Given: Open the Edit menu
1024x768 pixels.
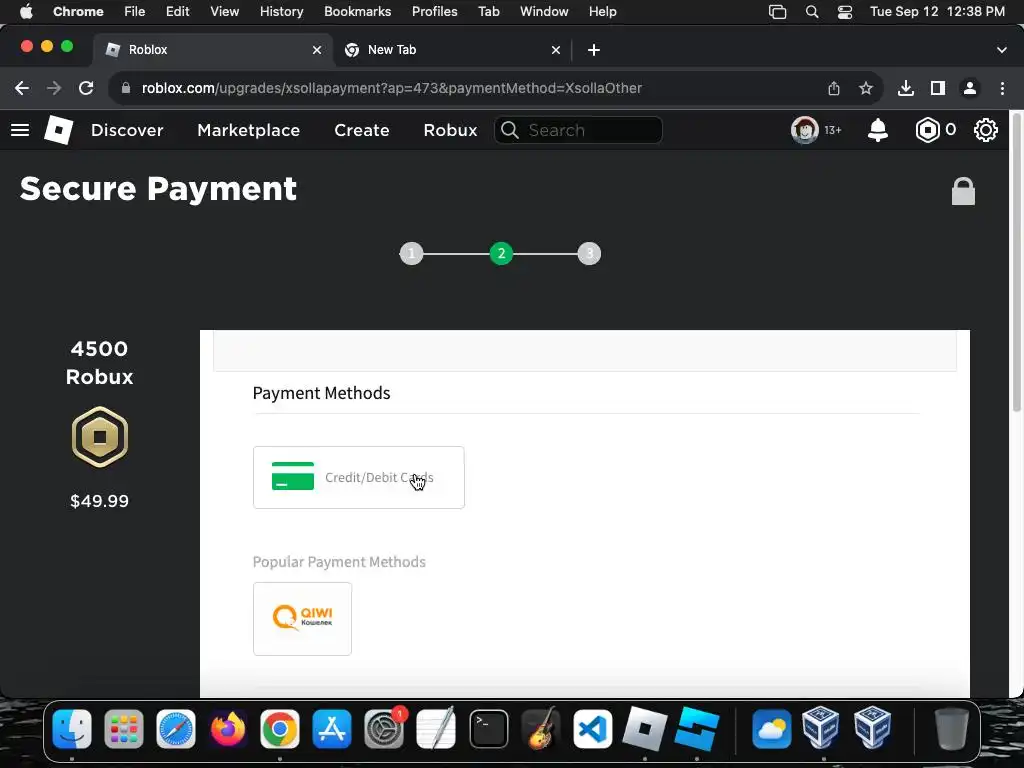Looking at the screenshot, I should [177, 12].
